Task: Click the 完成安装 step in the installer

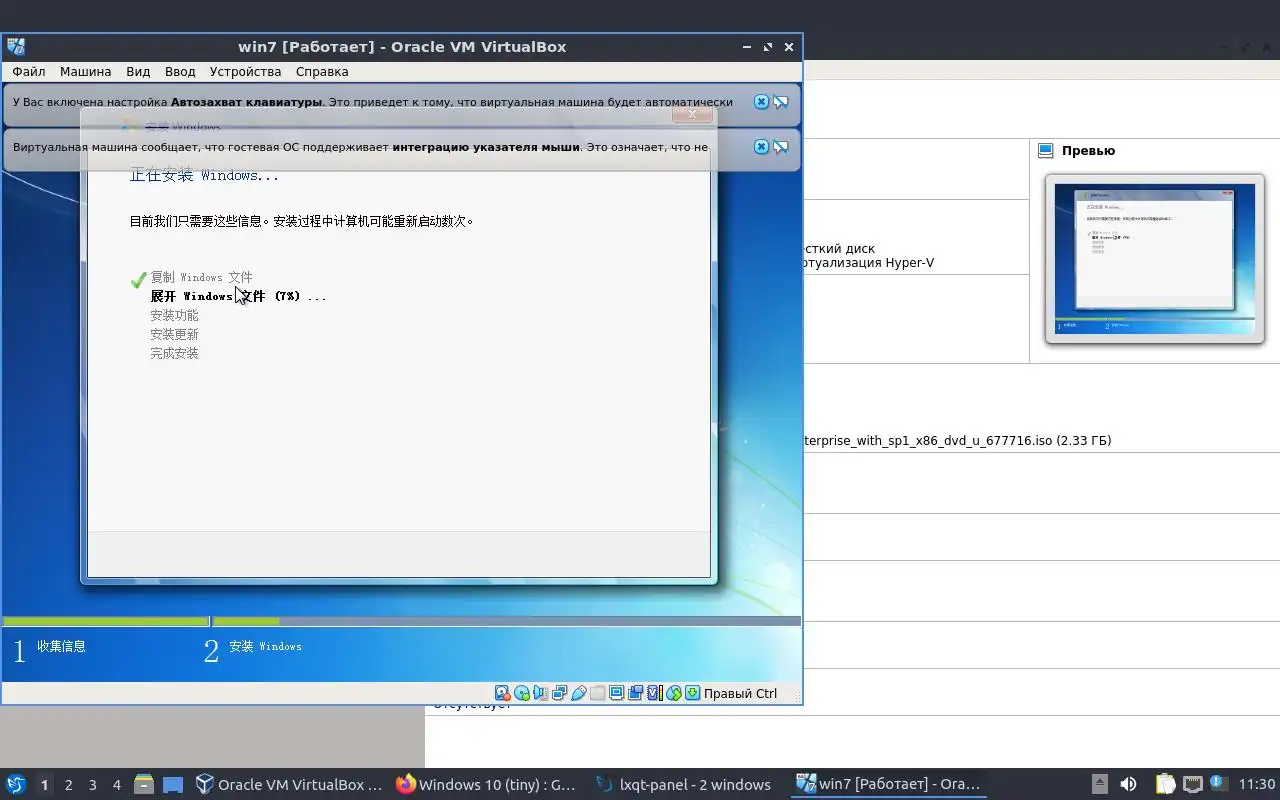Action: pyautogui.click(x=174, y=353)
